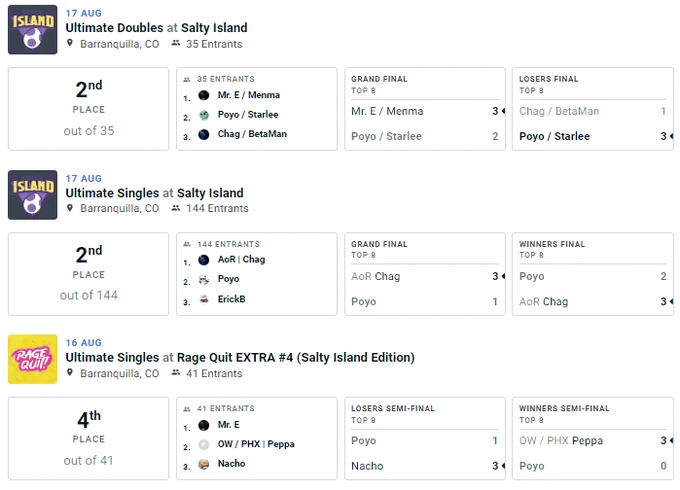Click the Rage Quit tournament logo
The height and width of the screenshot is (490, 680).
tap(33, 359)
